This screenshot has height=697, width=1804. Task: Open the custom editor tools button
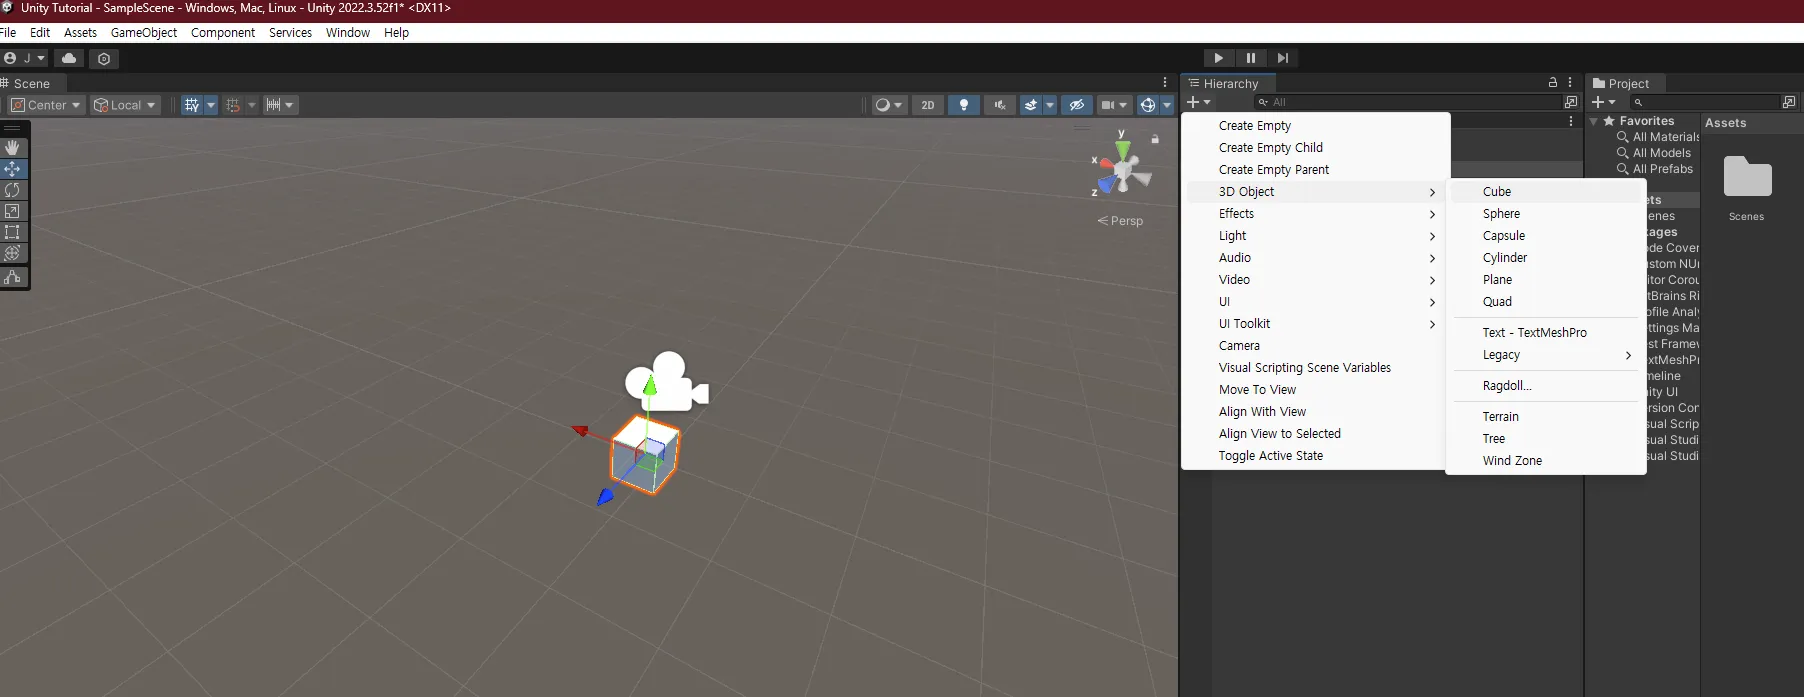pos(13,277)
